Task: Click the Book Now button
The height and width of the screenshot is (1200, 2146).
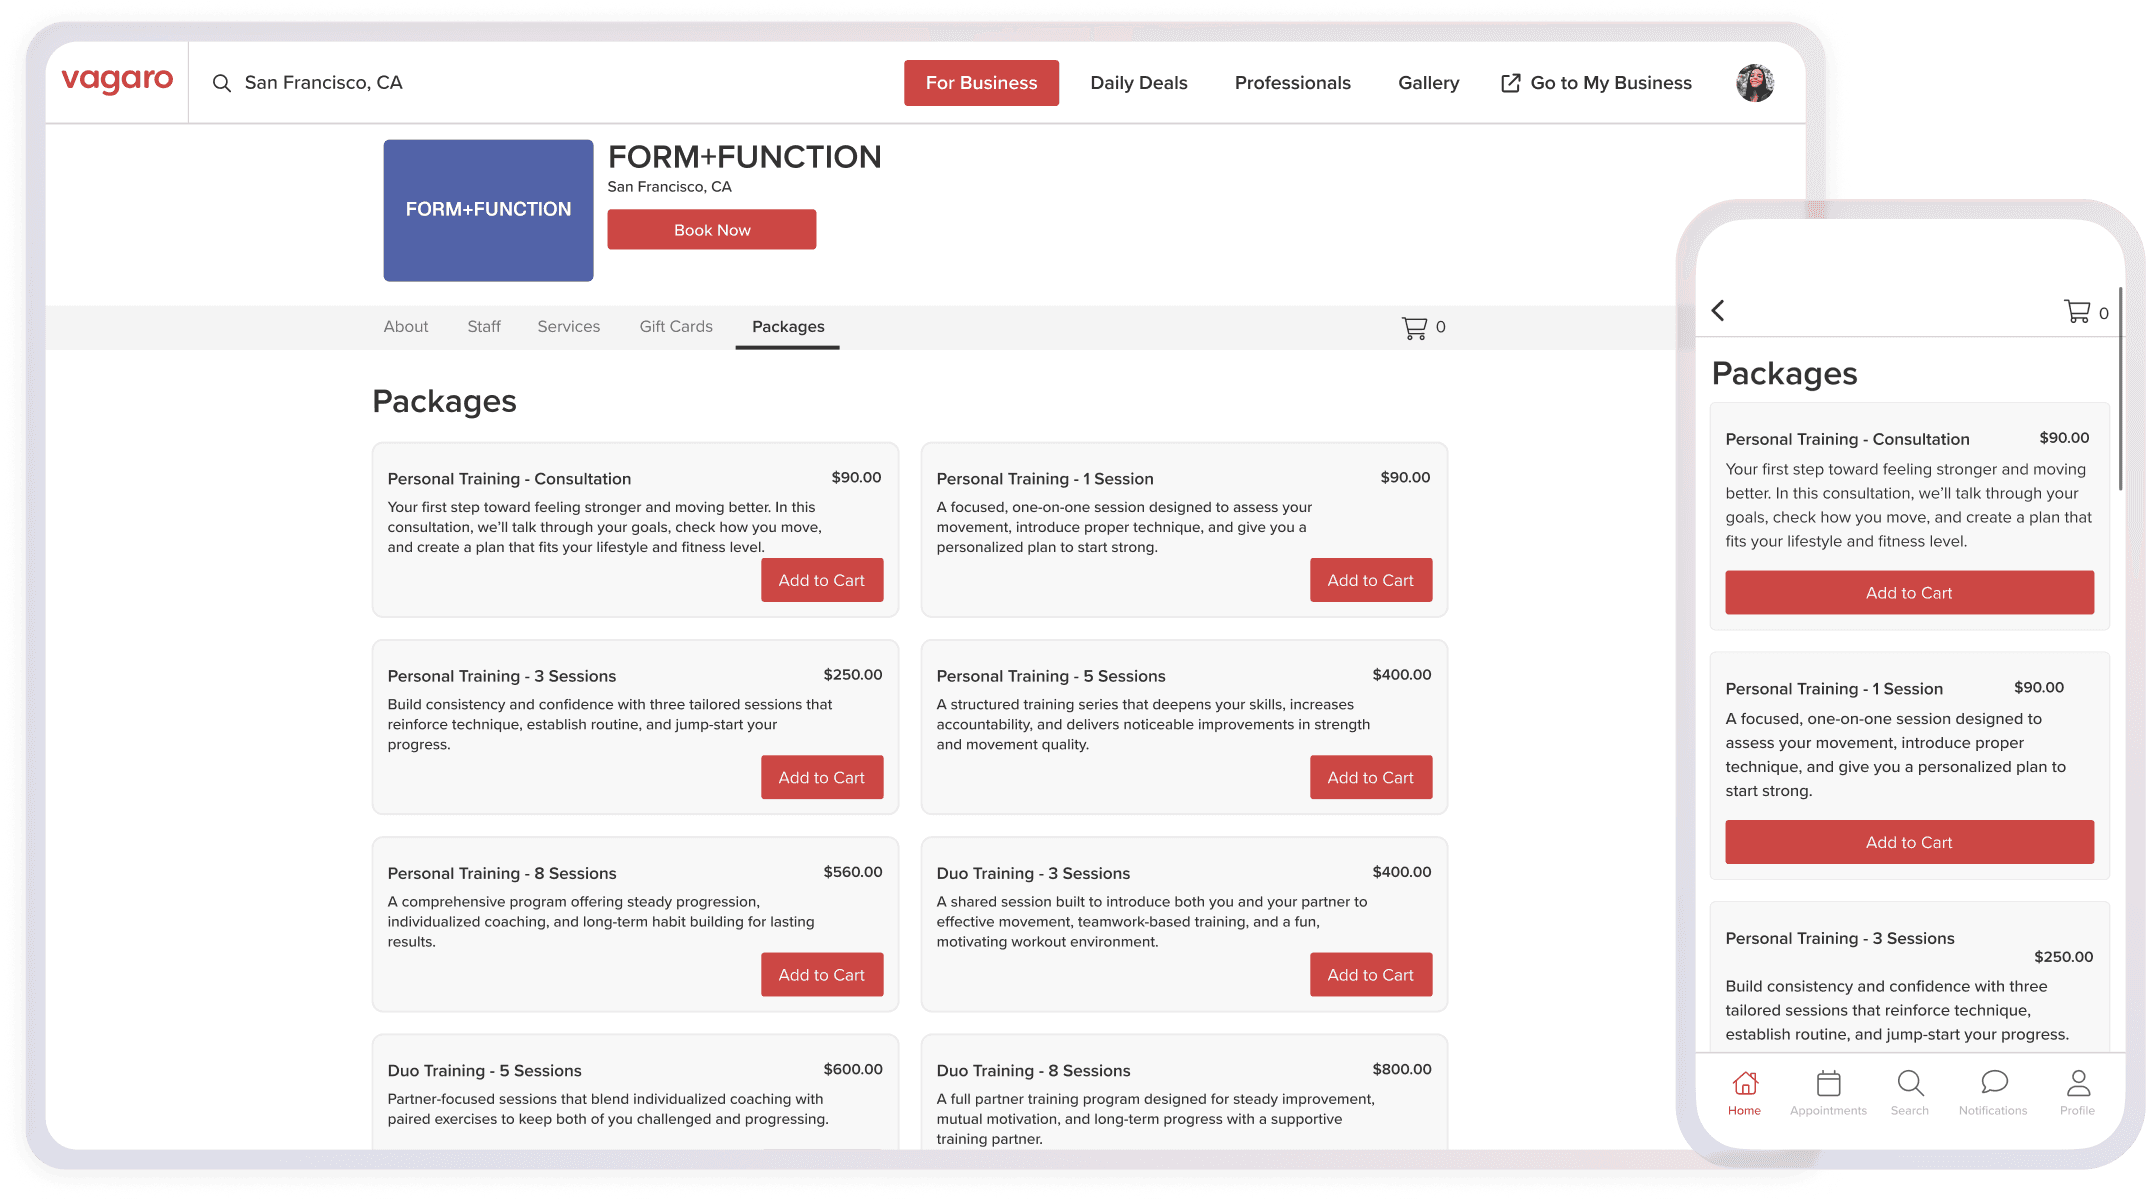Action: point(711,230)
